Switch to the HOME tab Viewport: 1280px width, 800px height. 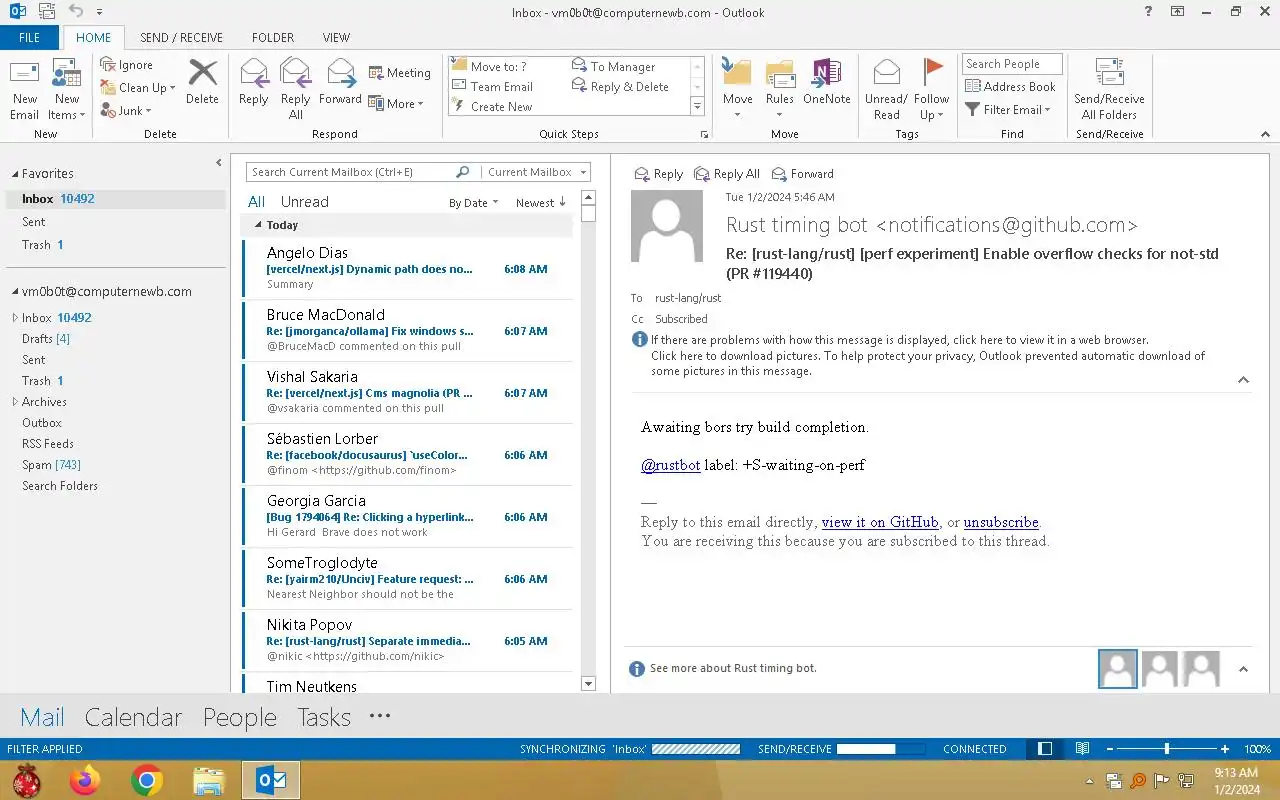pos(94,38)
